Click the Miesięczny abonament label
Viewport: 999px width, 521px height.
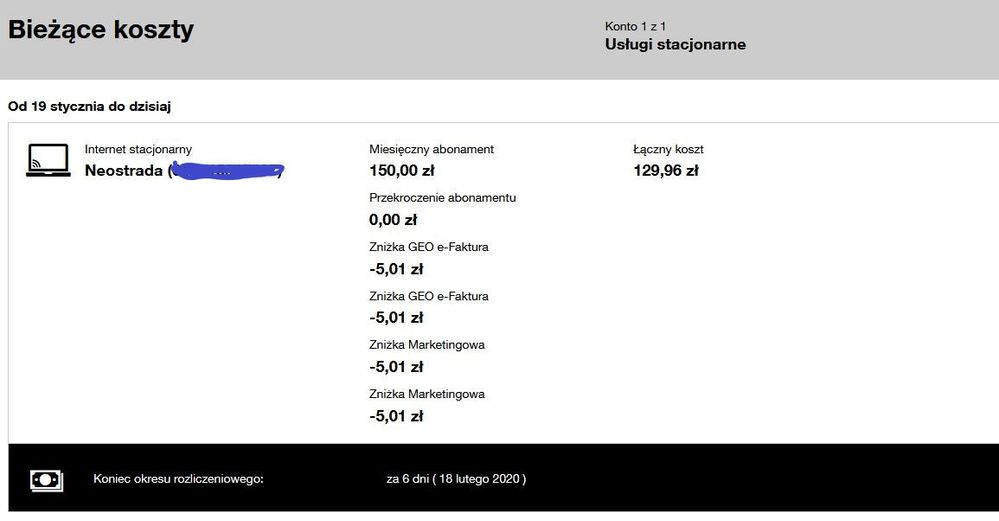click(431, 149)
